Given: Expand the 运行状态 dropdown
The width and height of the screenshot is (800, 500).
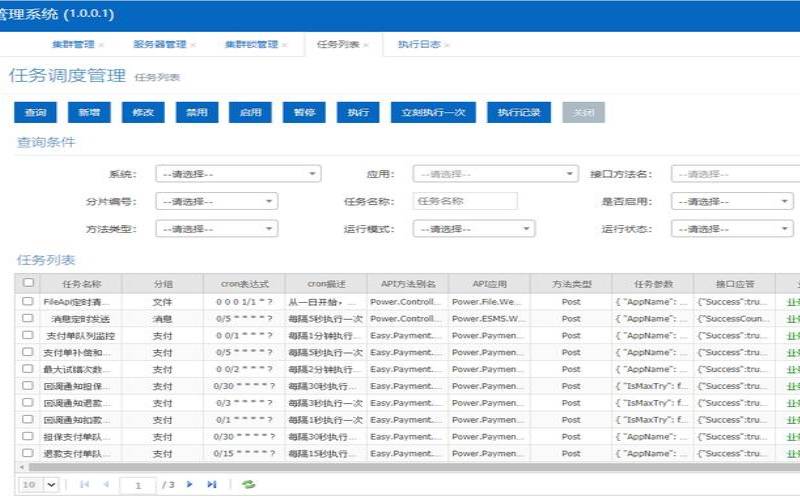Looking at the screenshot, I should coord(732,229).
